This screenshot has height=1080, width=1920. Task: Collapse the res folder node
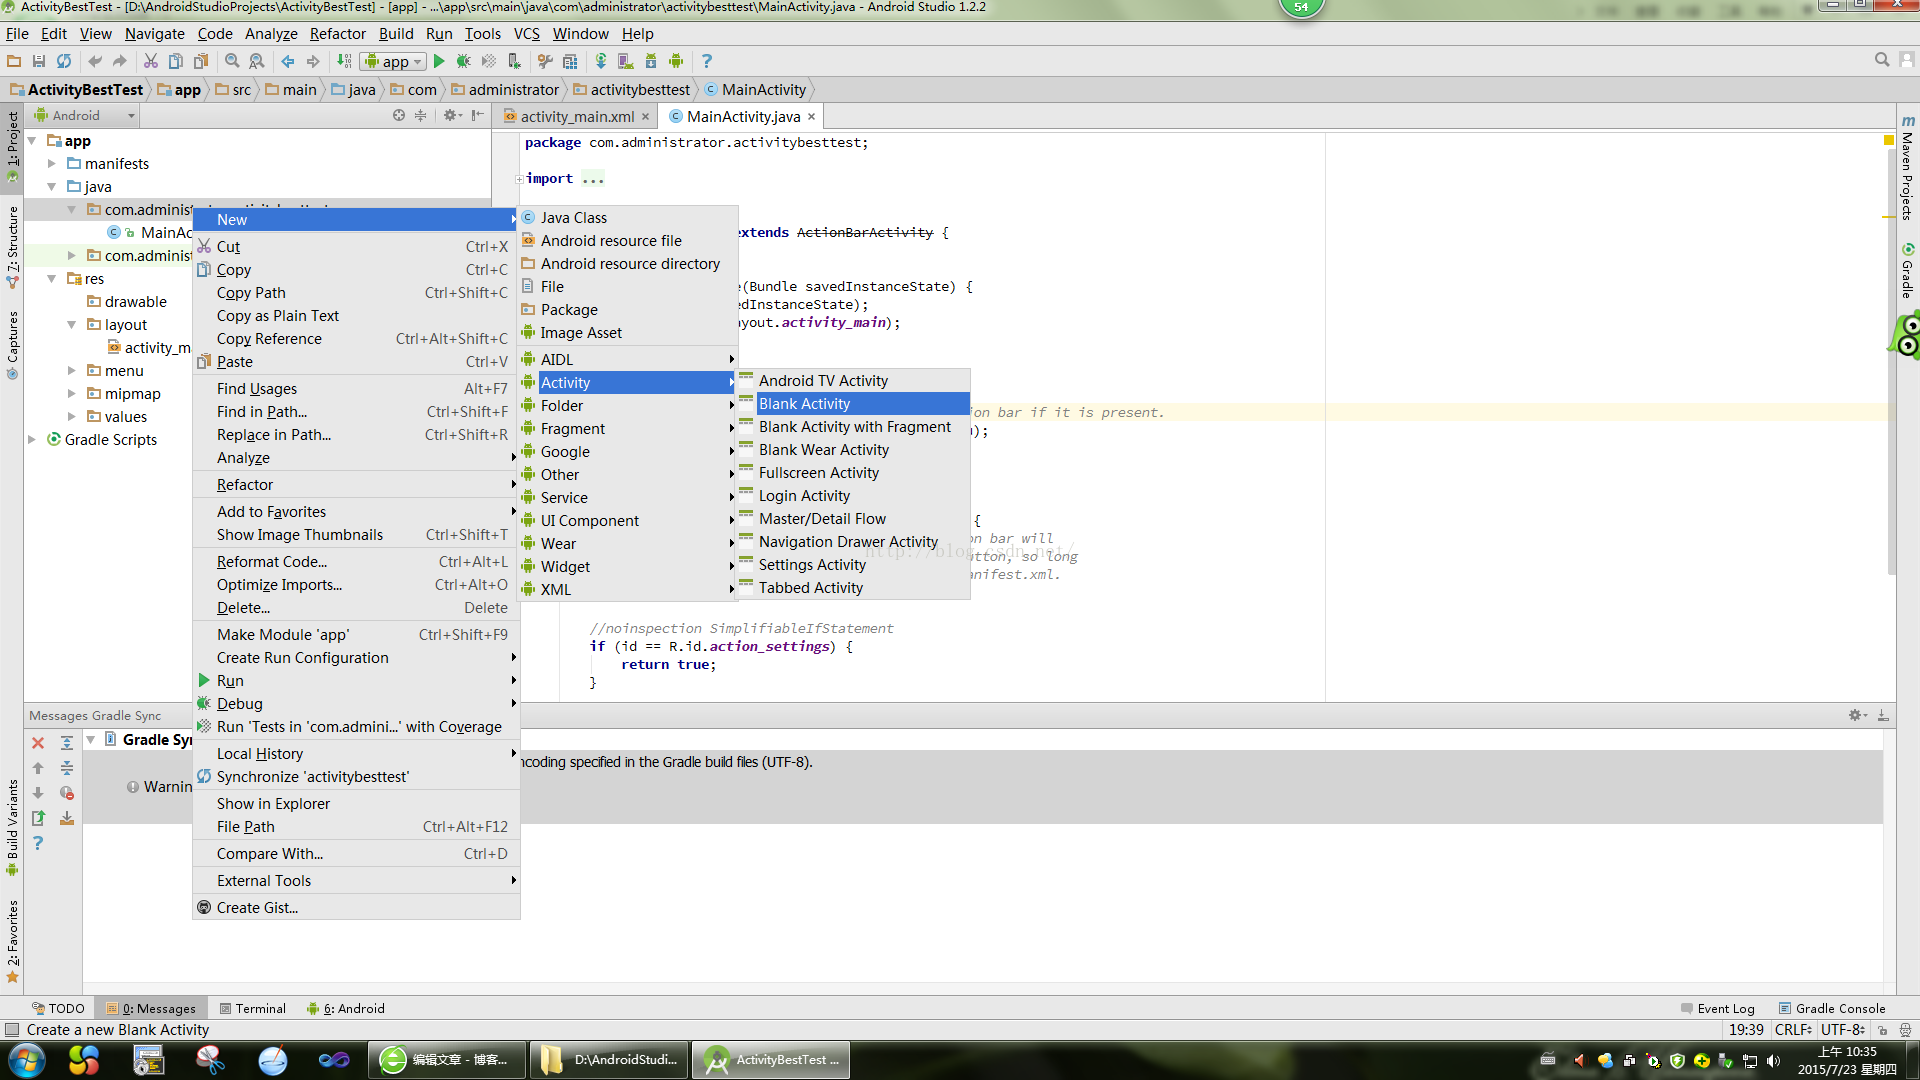click(52, 279)
